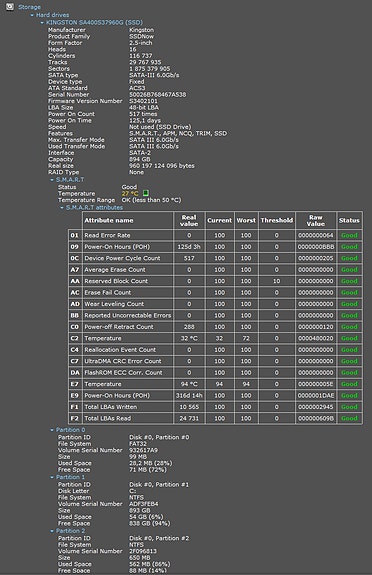The height and width of the screenshot is (575, 372).
Task: Click Partition 1 volume serial ADF3FEB4
Action: [144, 504]
